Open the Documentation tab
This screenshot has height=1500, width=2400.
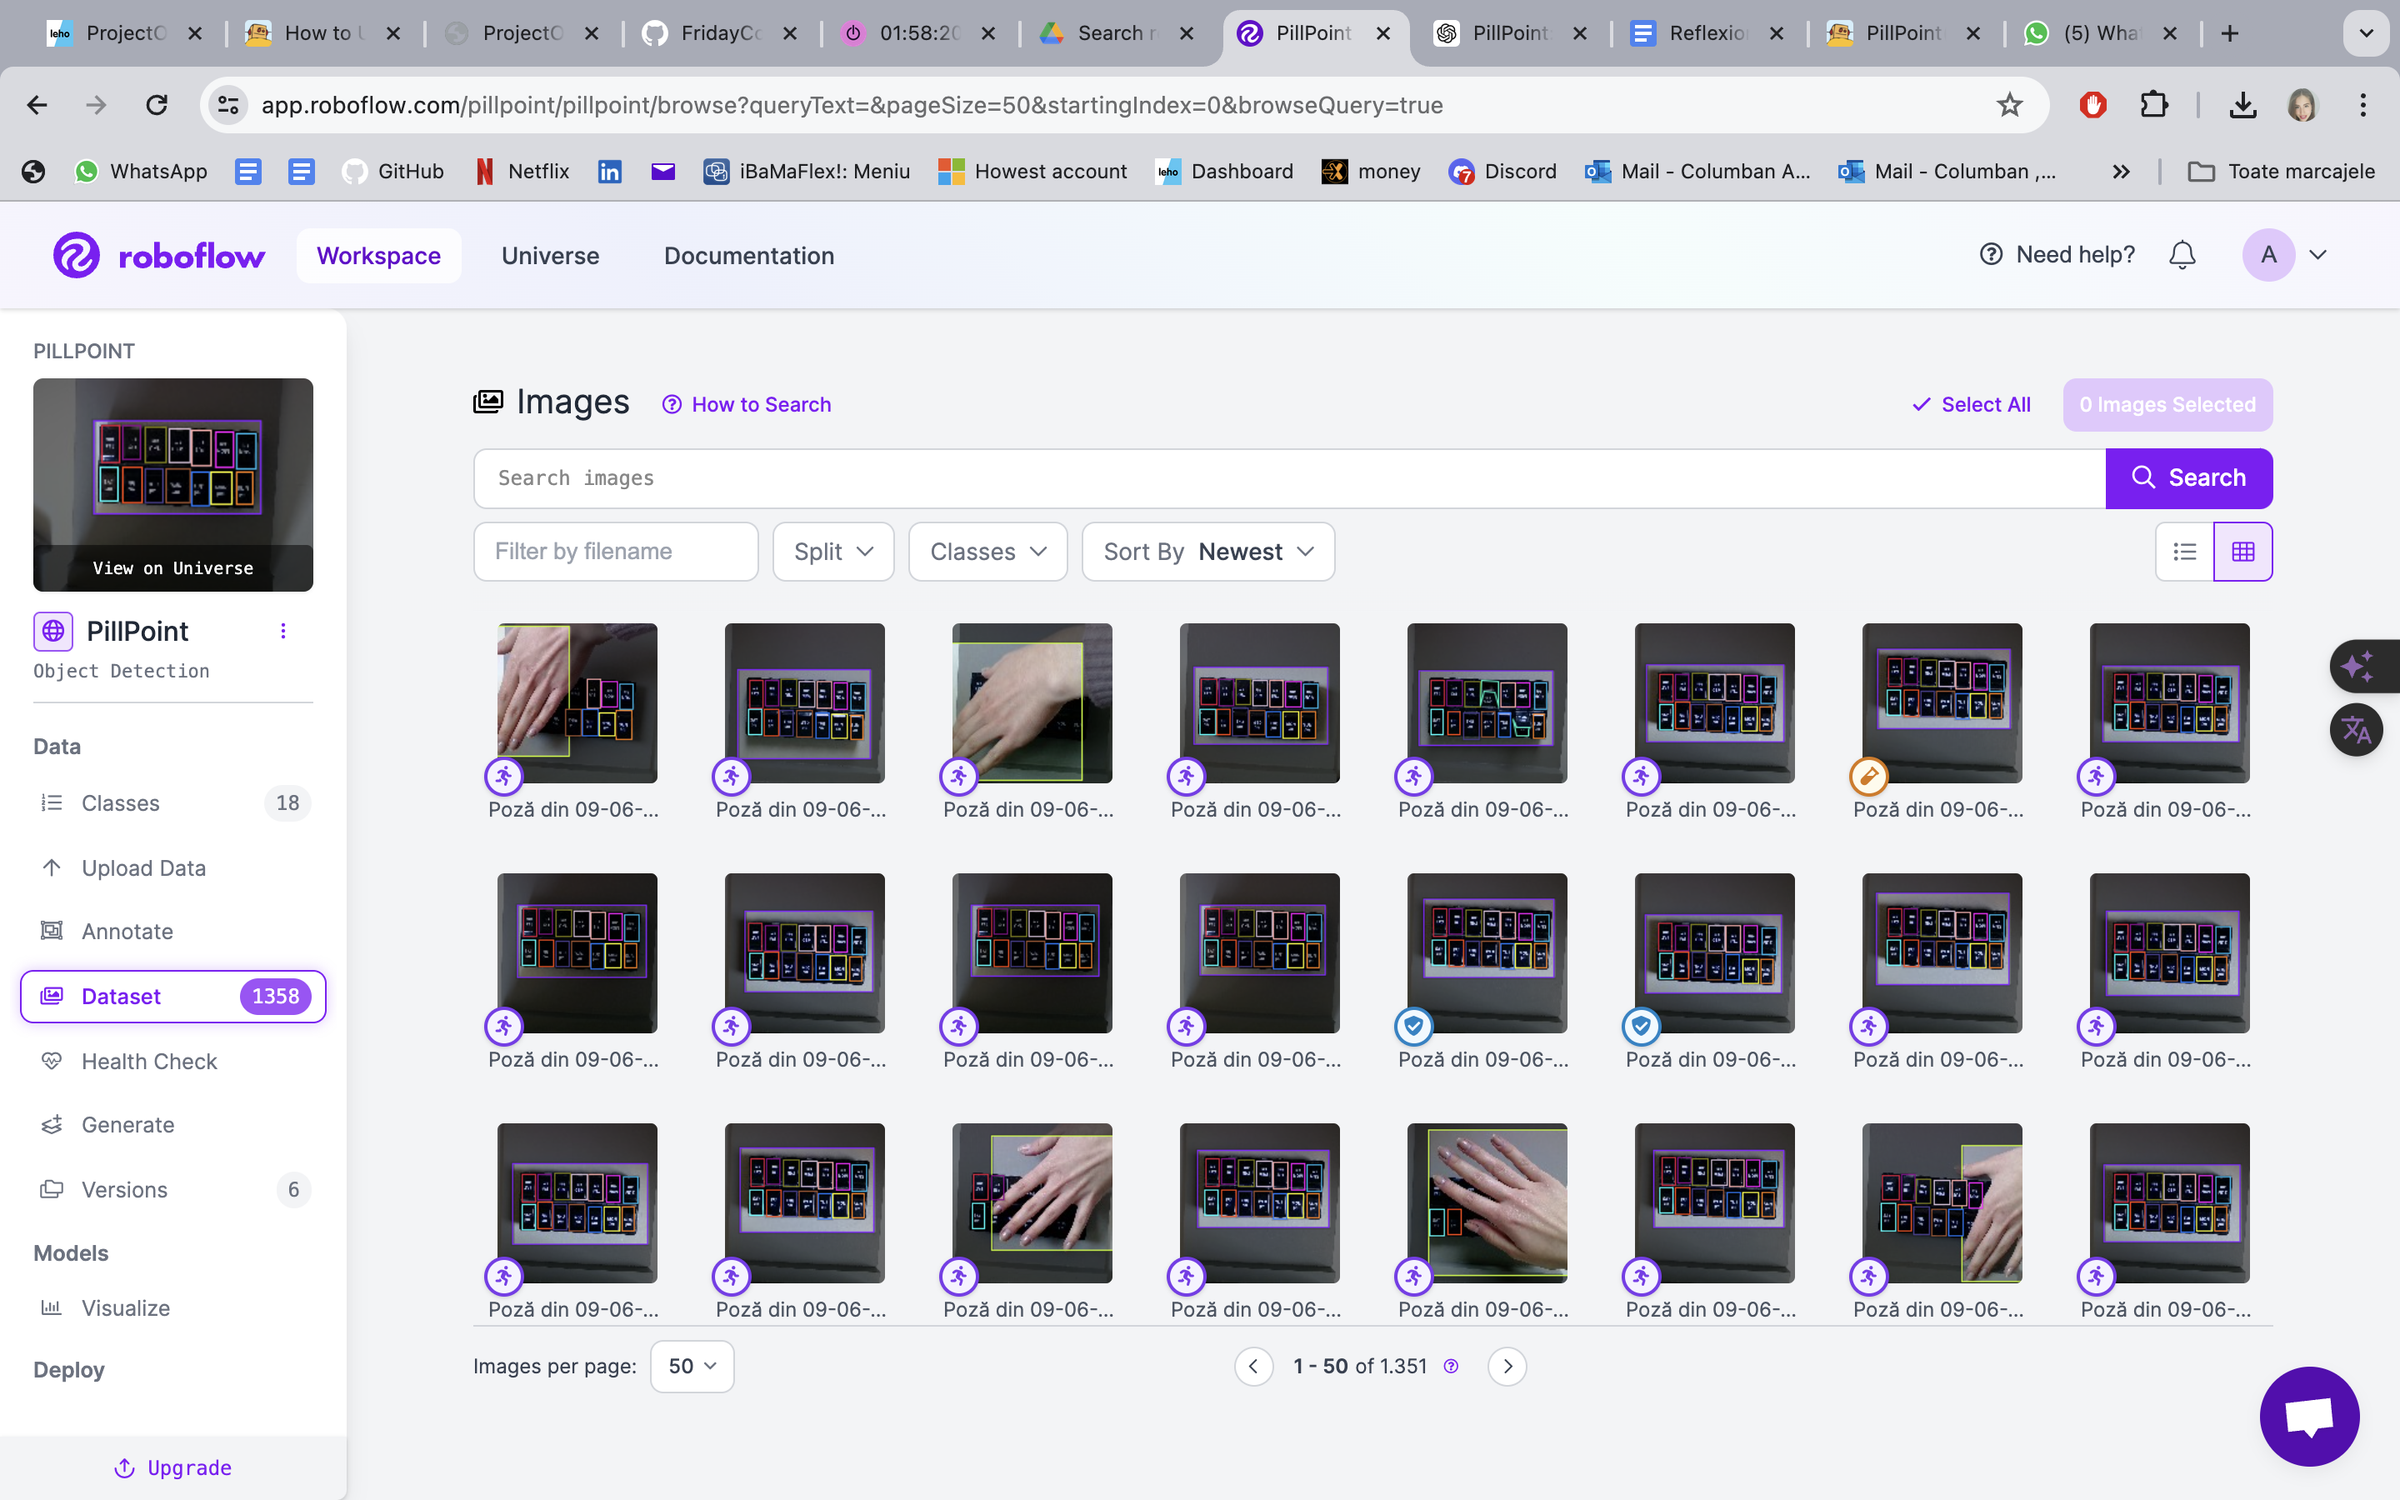coord(748,256)
